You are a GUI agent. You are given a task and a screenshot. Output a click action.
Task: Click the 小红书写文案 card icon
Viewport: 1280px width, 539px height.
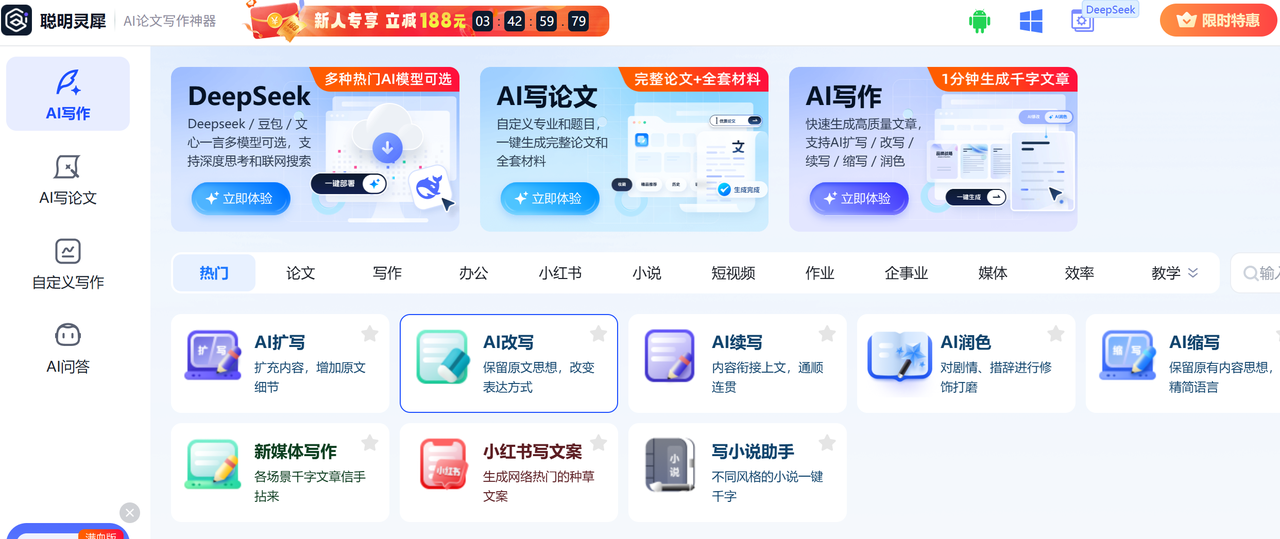442,465
